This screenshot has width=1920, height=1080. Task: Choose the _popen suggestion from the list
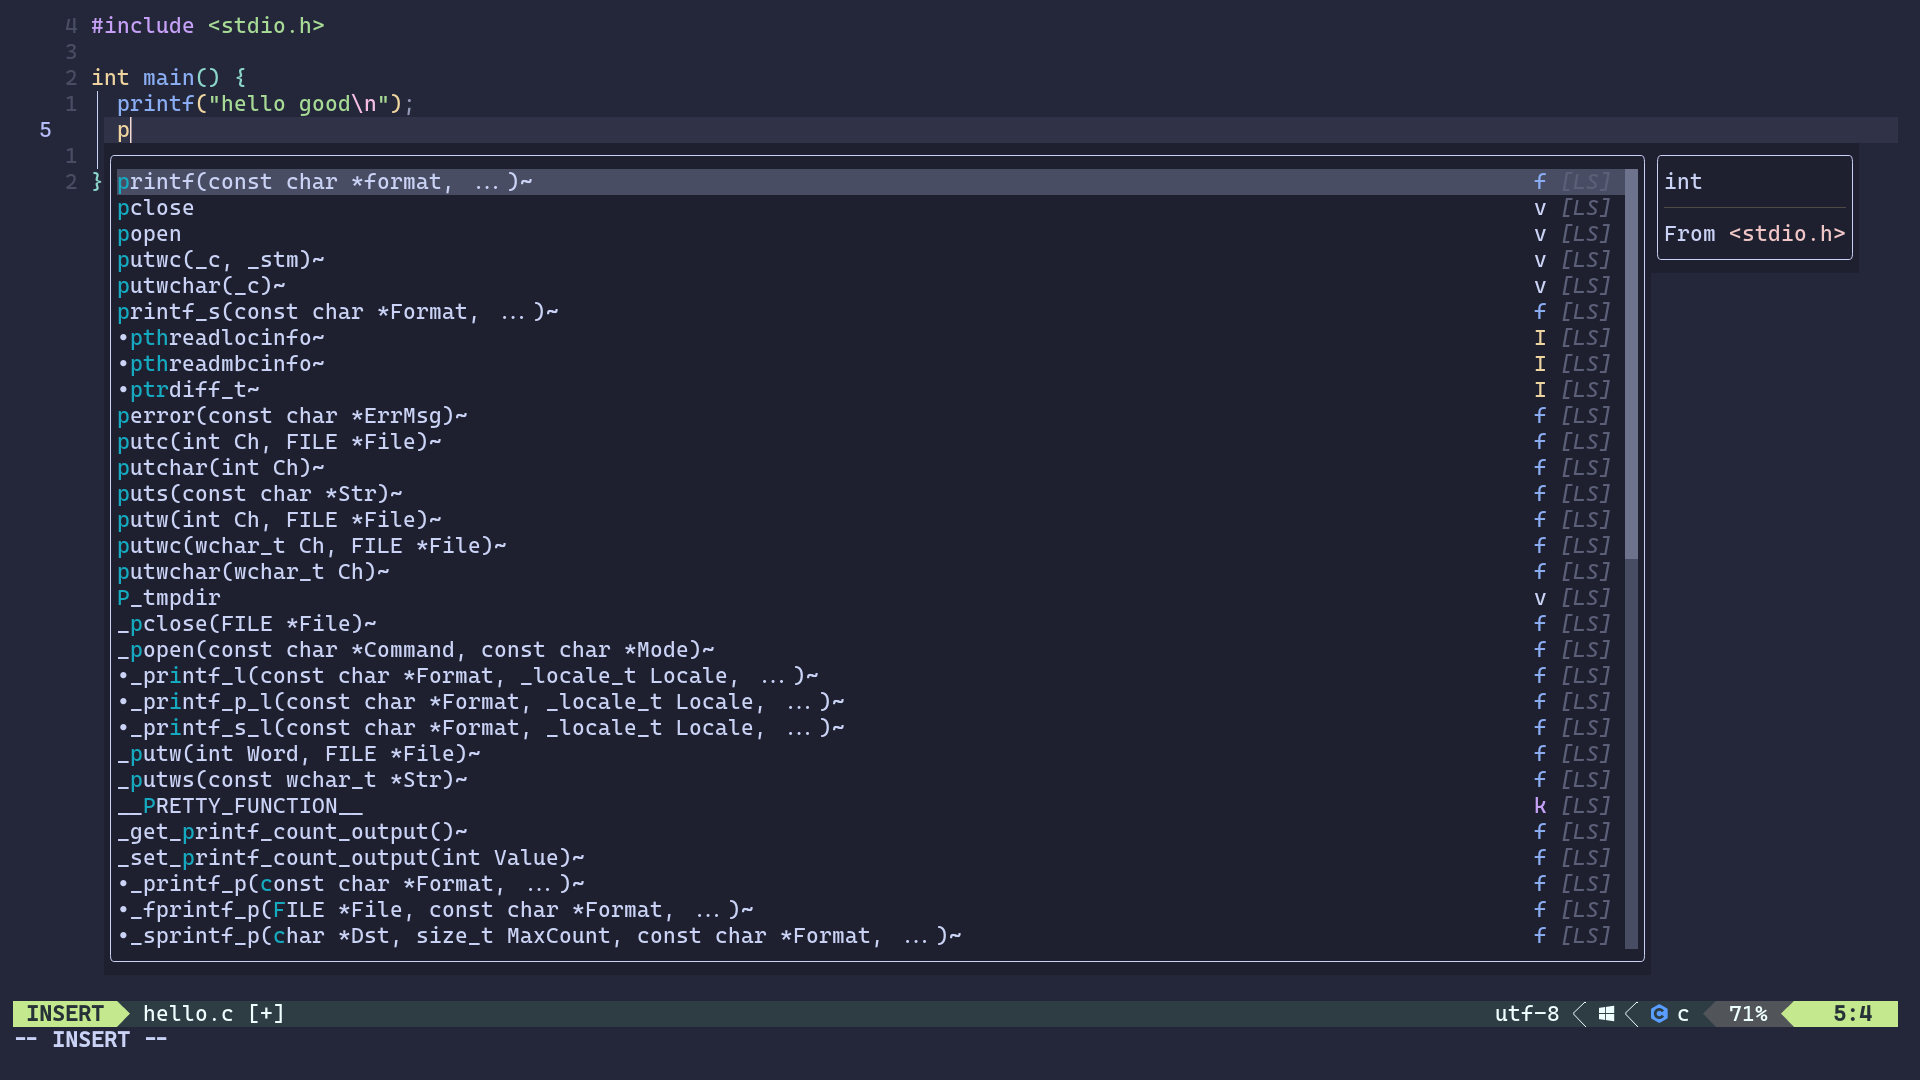(415, 650)
